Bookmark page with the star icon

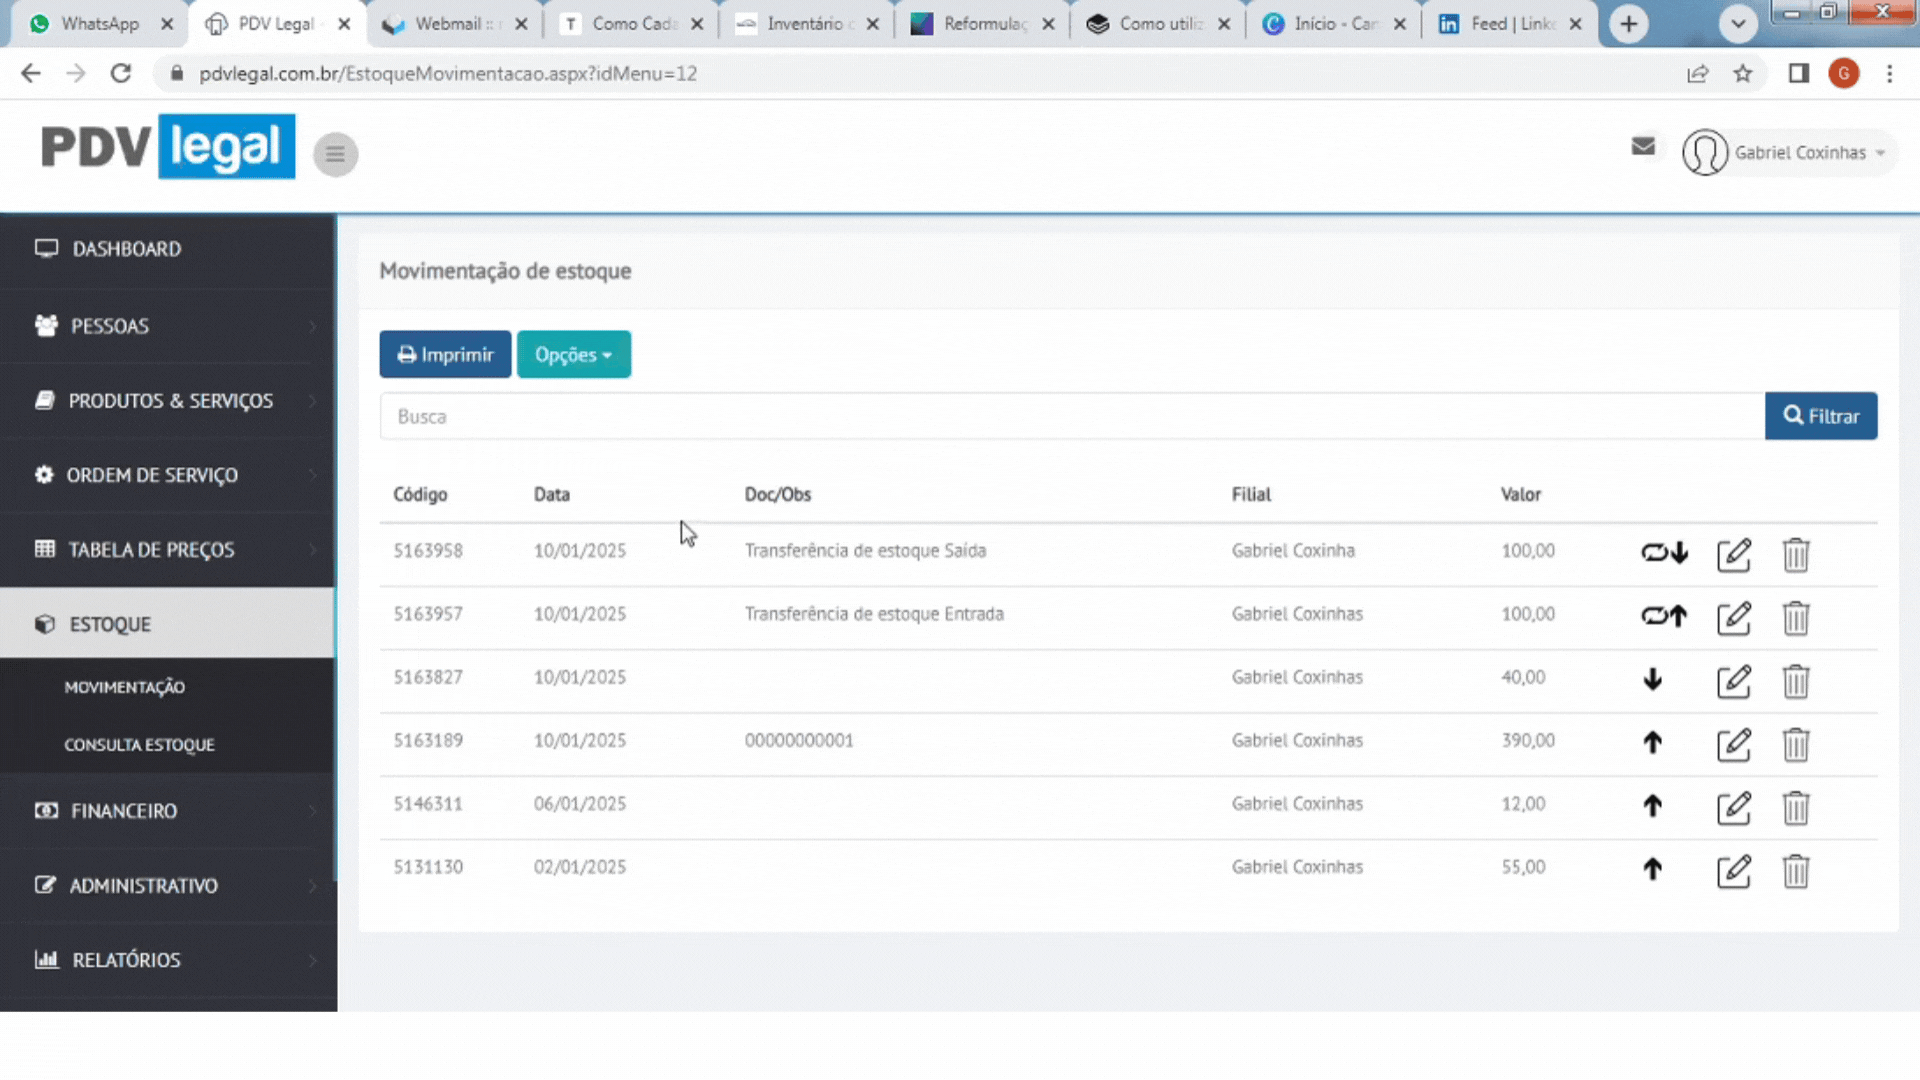tap(1743, 74)
